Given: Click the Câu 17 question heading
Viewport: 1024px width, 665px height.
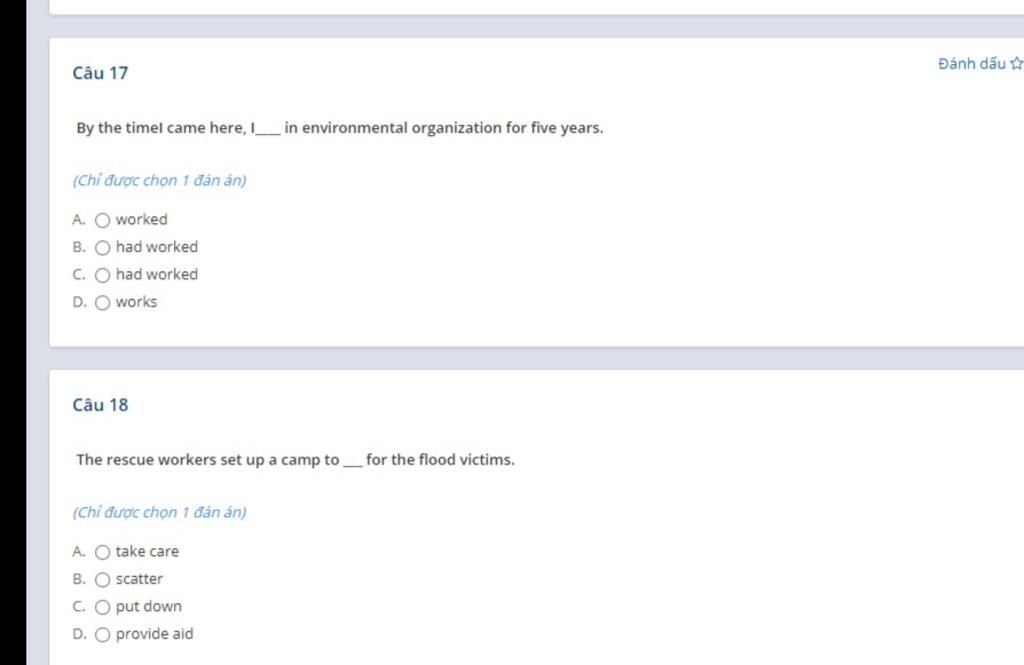Looking at the screenshot, I should [x=100, y=73].
